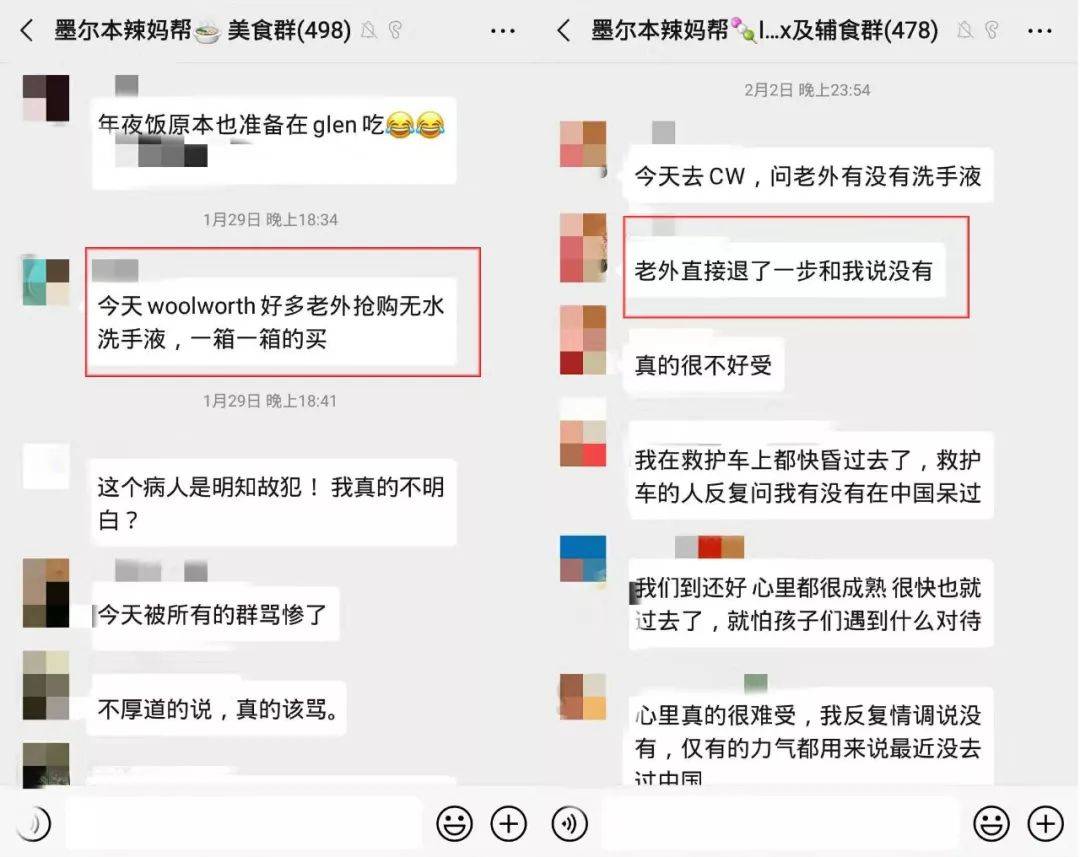Tap avatar beside 今天去CW message
Viewport: 1080px width, 857px height.
pos(583,145)
